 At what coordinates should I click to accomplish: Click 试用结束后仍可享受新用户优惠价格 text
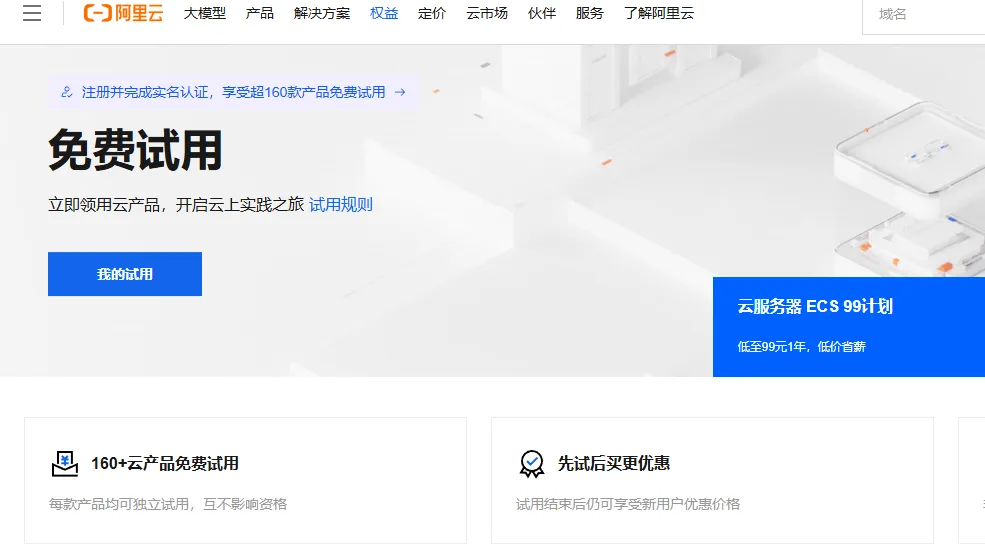628,504
